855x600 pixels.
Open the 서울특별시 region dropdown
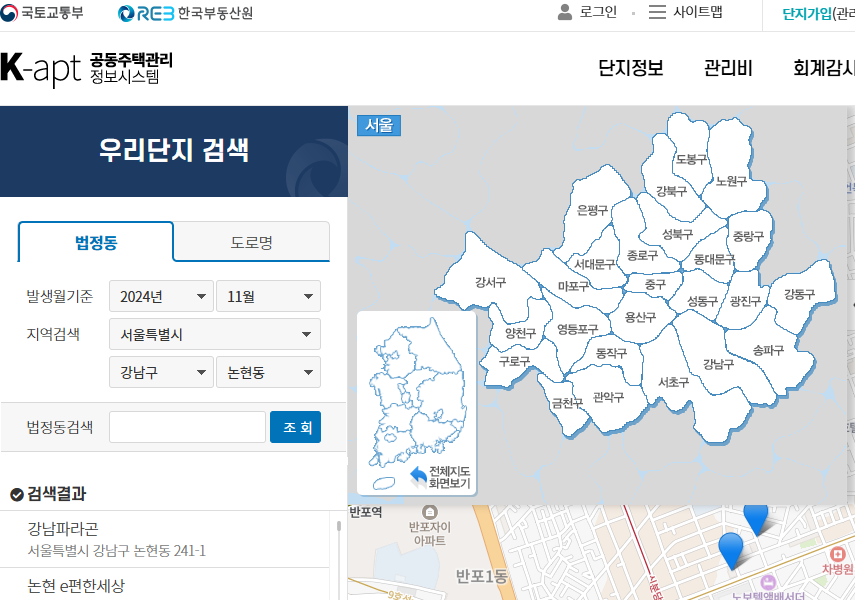click(x=214, y=333)
